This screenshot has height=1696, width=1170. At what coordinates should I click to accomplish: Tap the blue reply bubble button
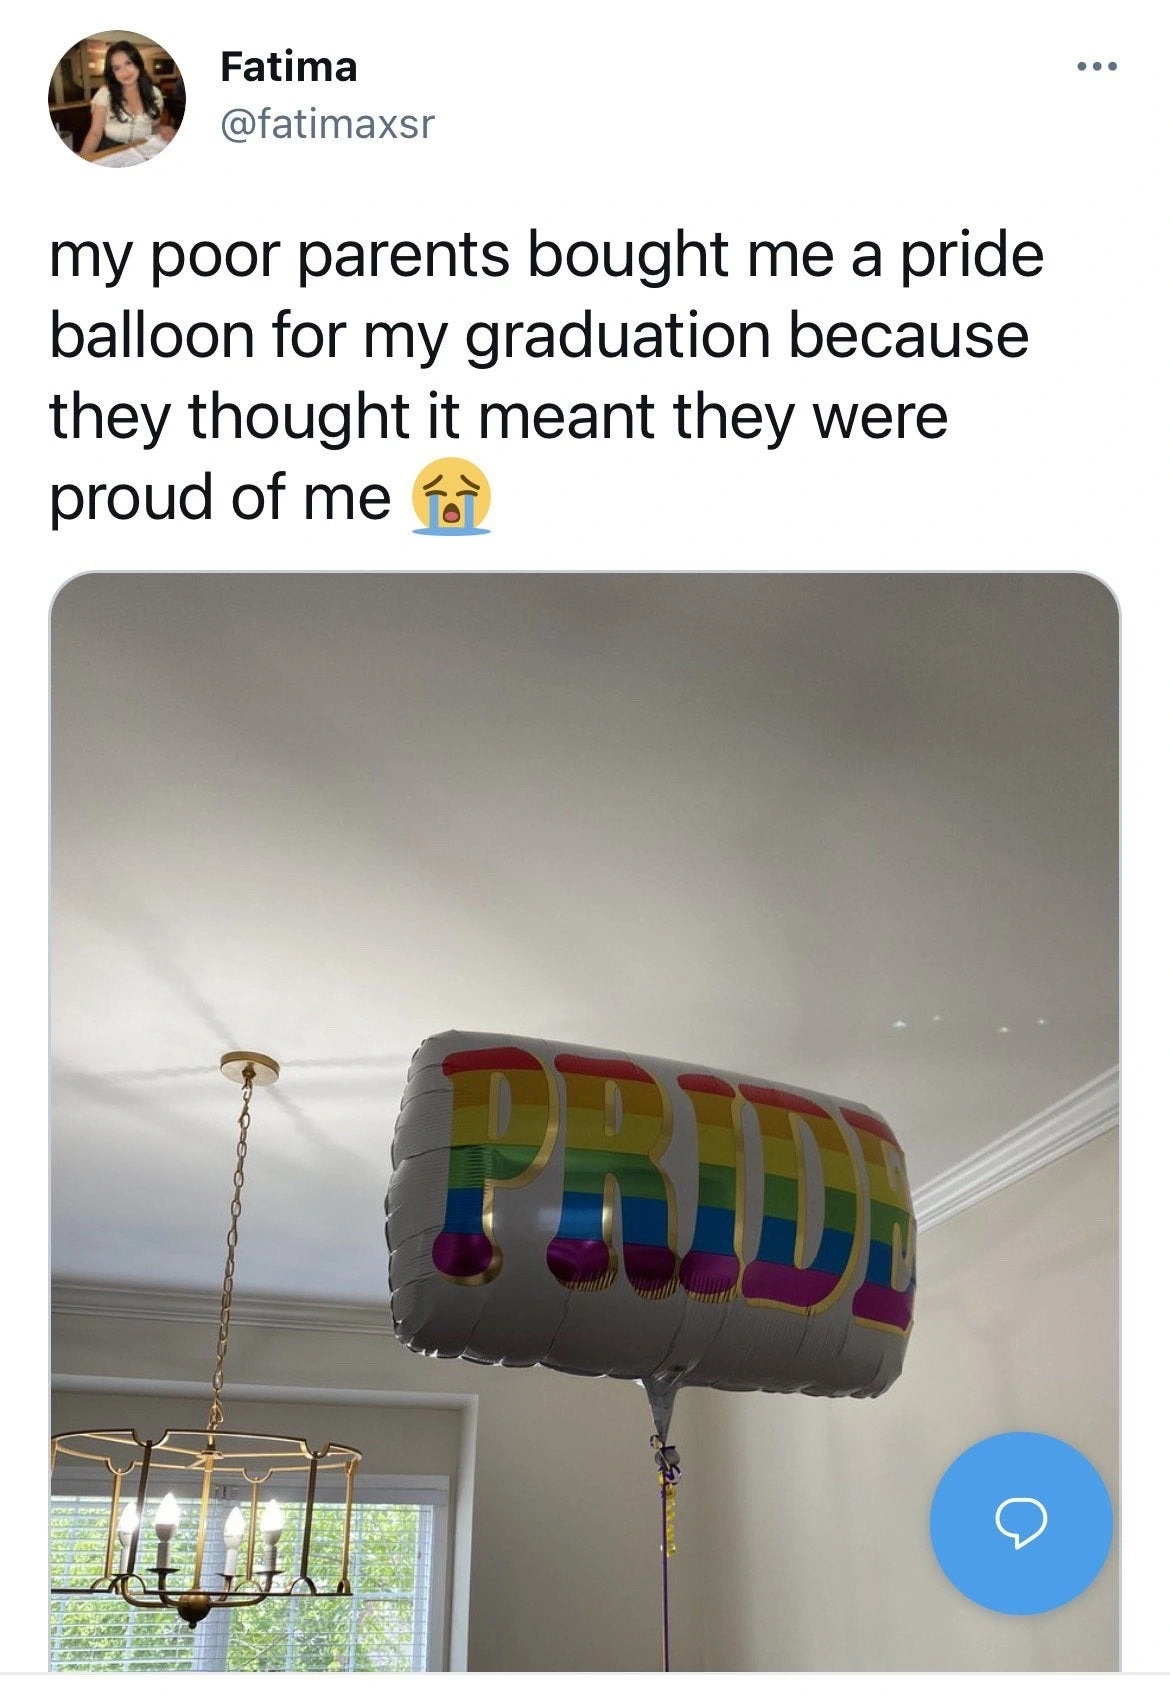click(1021, 1523)
